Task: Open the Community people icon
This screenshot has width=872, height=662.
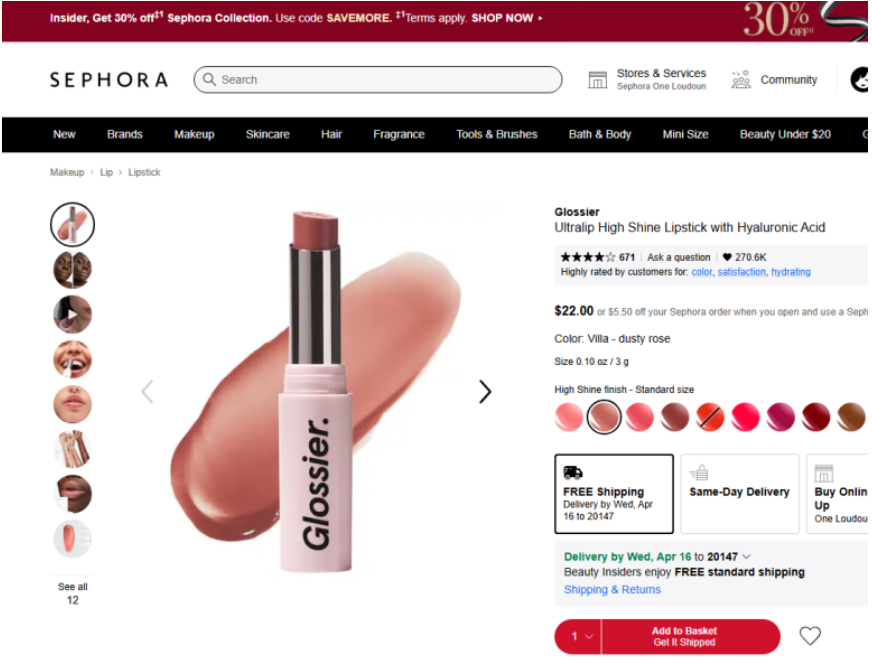Action: (x=741, y=80)
